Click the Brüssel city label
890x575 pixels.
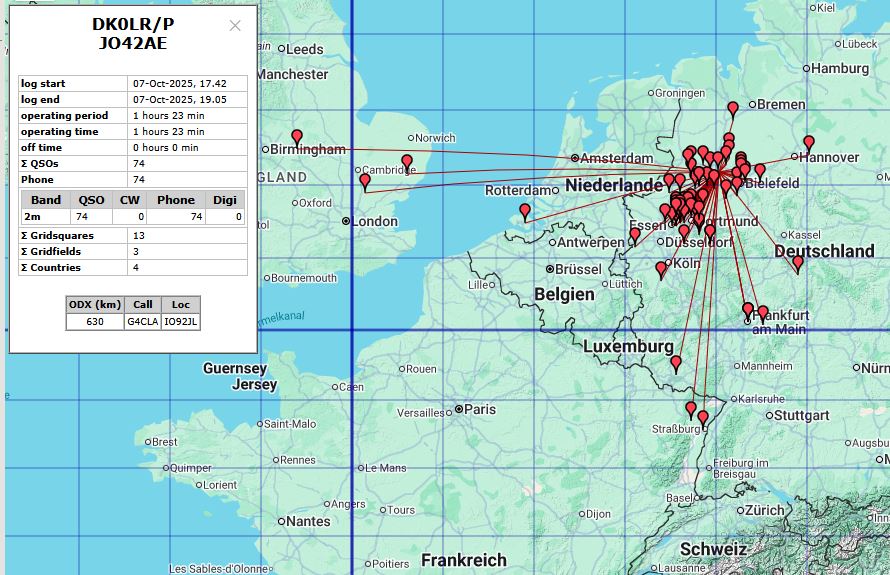click(579, 269)
